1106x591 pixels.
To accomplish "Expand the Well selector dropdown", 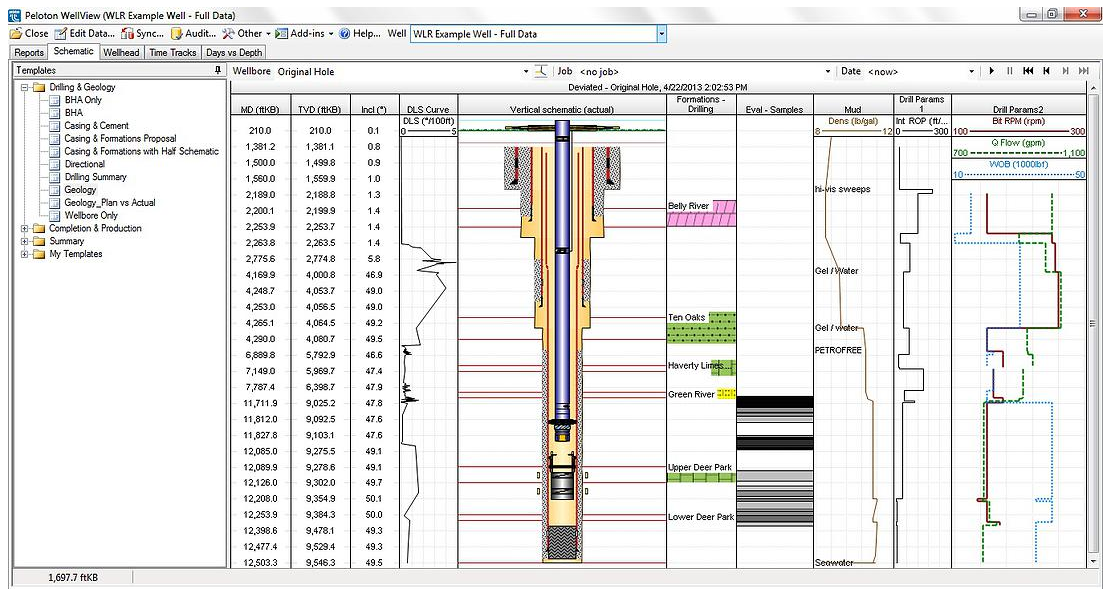I will (x=661, y=34).
